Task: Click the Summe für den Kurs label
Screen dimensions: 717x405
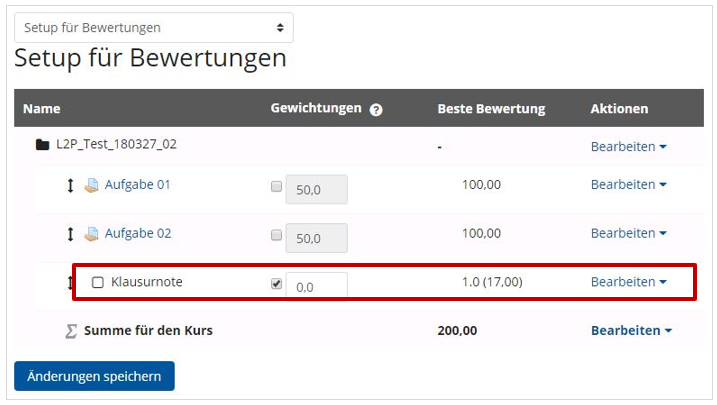Action: 148,330
